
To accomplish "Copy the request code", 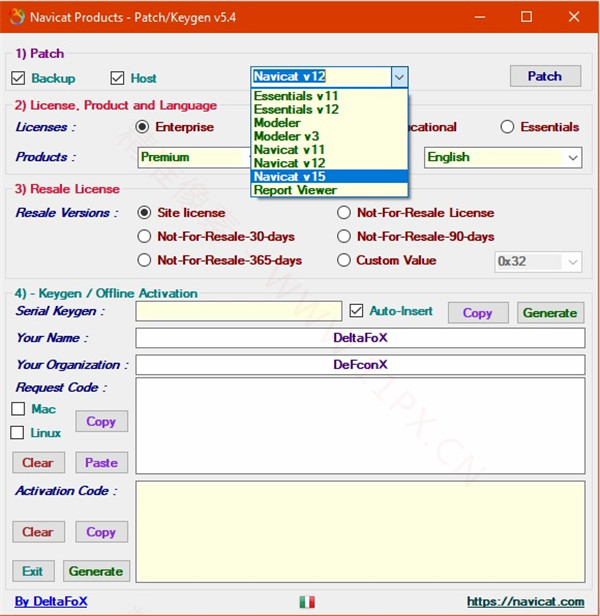I will [x=101, y=421].
